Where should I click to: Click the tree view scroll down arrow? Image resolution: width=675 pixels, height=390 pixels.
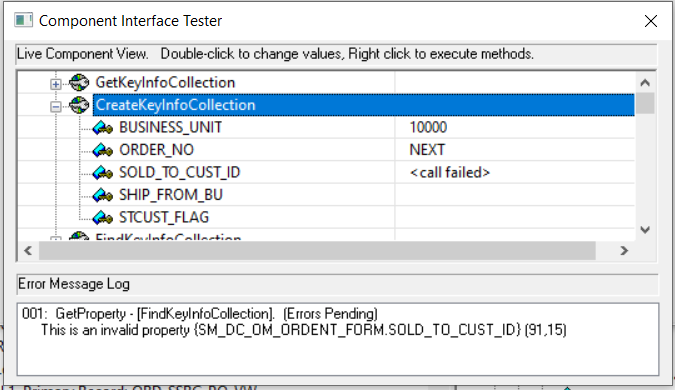(645, 230)
